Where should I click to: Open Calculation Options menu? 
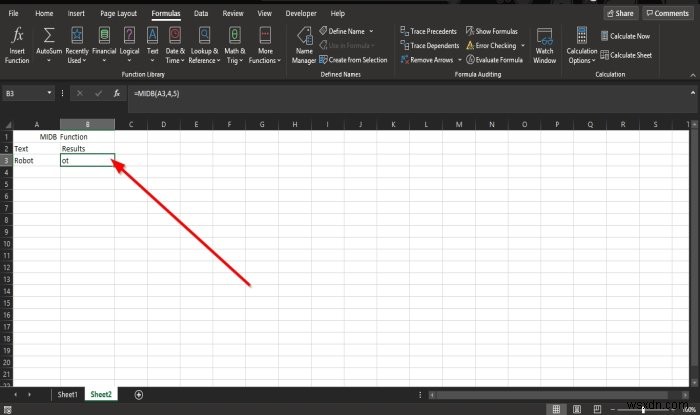(582, 45)
